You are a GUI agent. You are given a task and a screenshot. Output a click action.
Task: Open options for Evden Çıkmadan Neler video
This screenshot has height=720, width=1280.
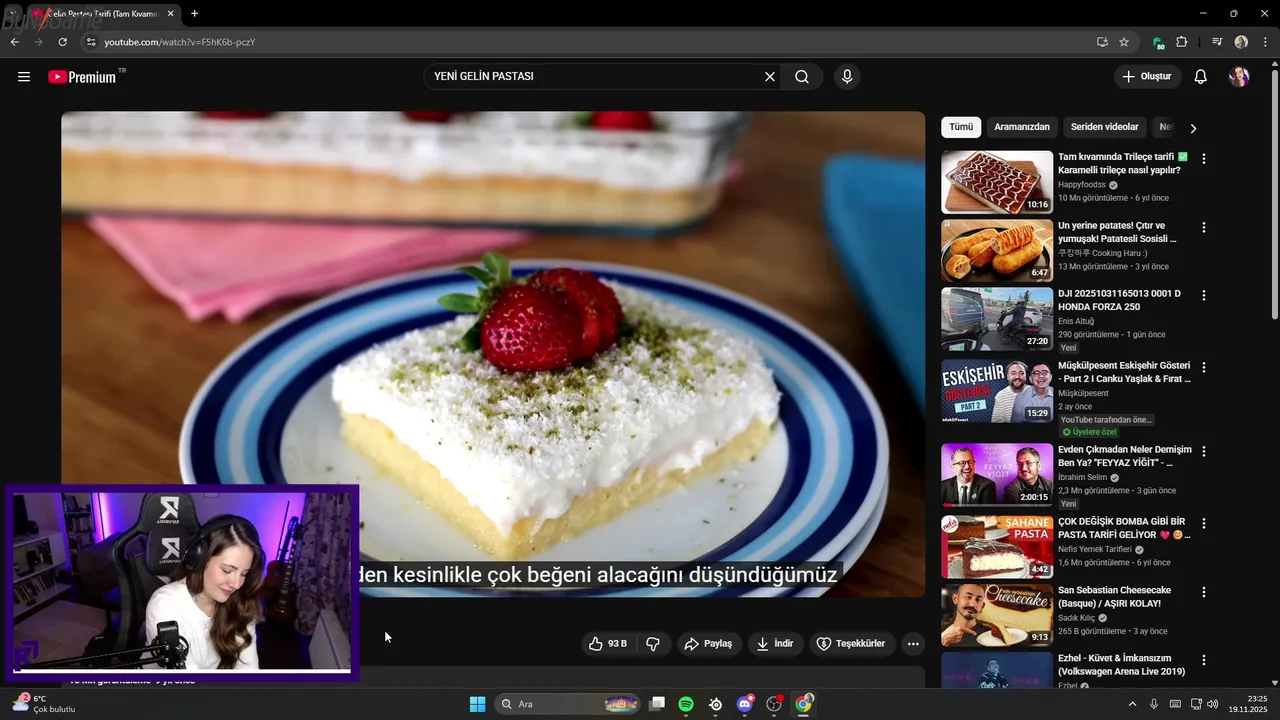[x=1204, y=452]
